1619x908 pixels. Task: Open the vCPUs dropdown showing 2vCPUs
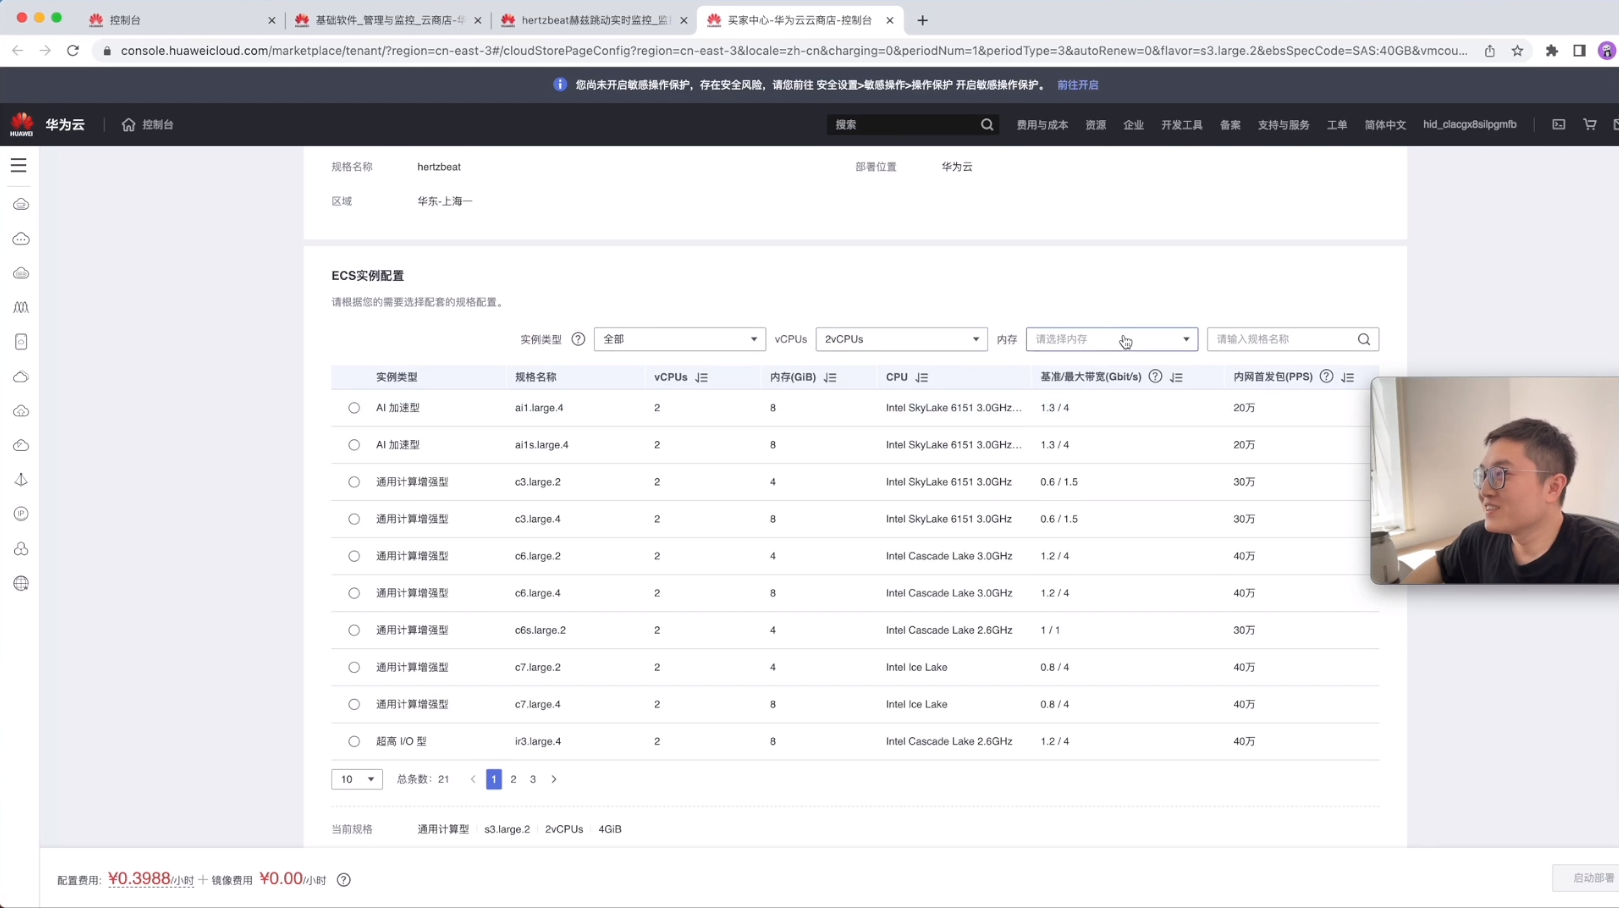[901, 339]
